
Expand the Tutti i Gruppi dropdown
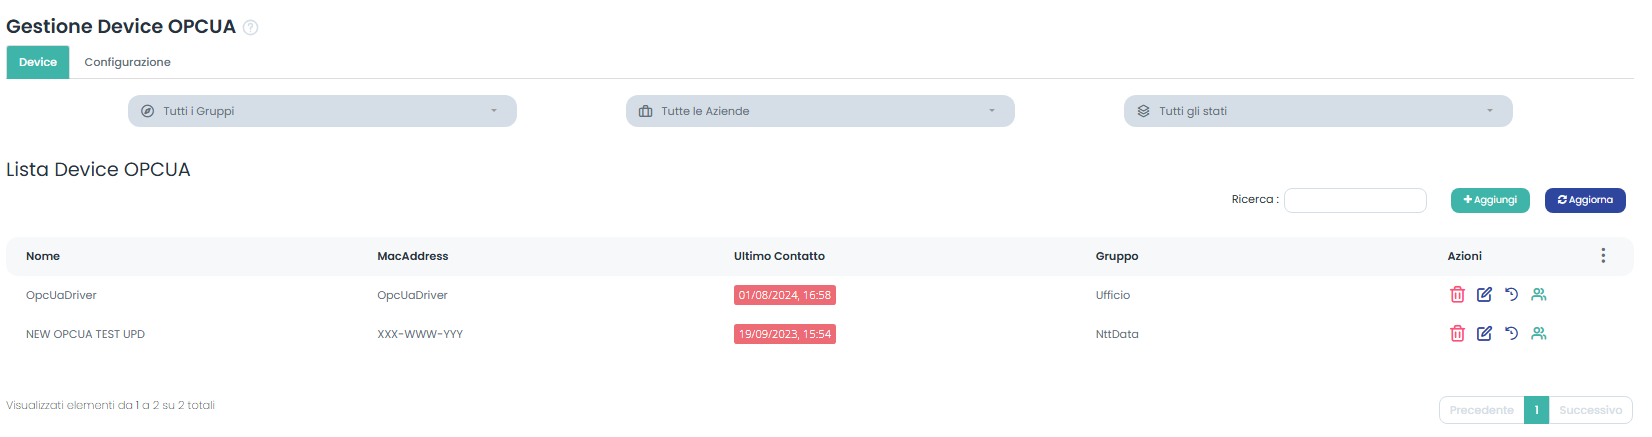pos(322,111)
